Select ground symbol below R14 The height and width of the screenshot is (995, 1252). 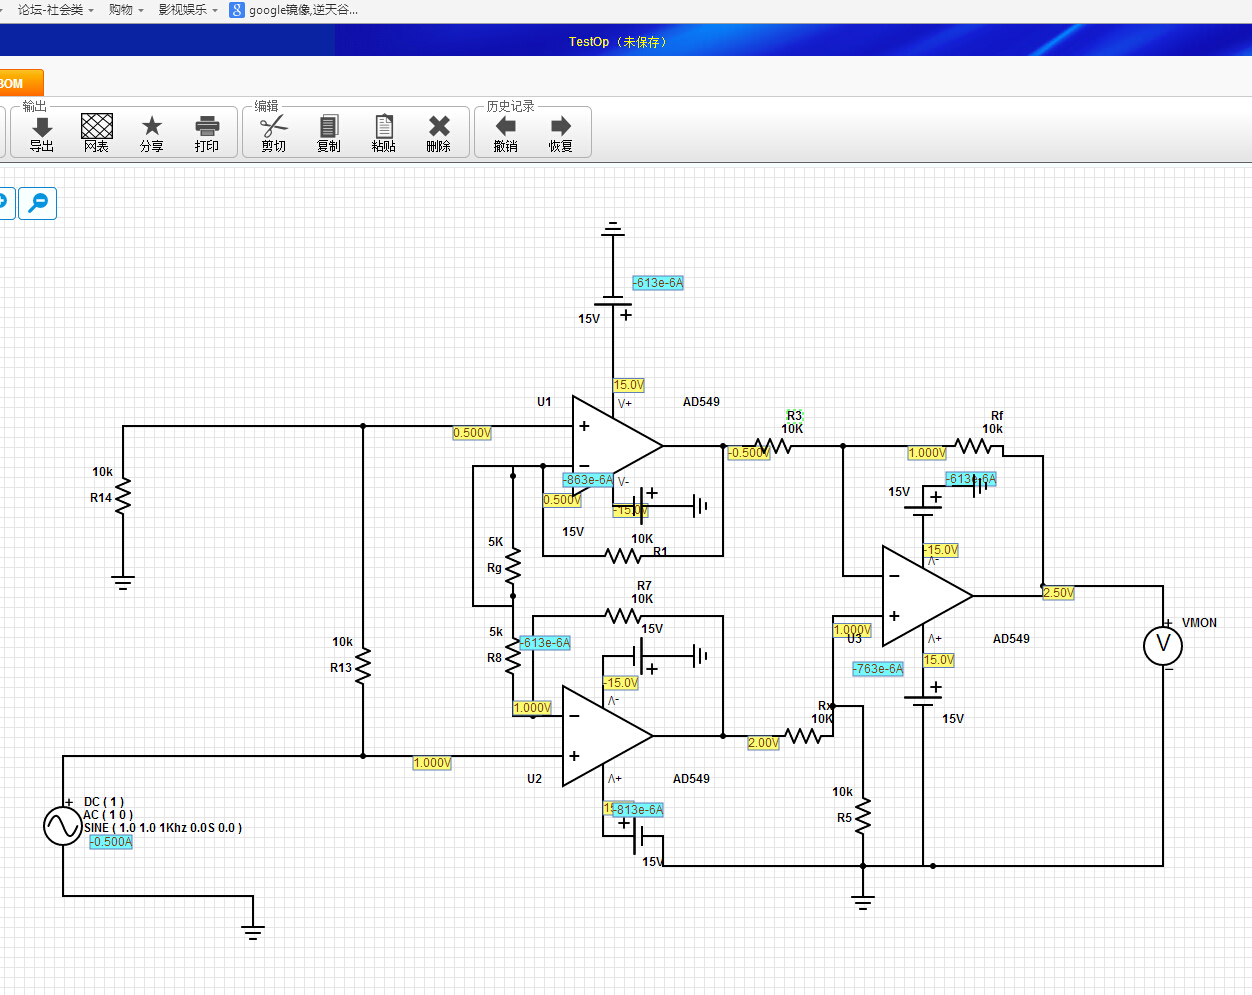(x=123, y=583)
